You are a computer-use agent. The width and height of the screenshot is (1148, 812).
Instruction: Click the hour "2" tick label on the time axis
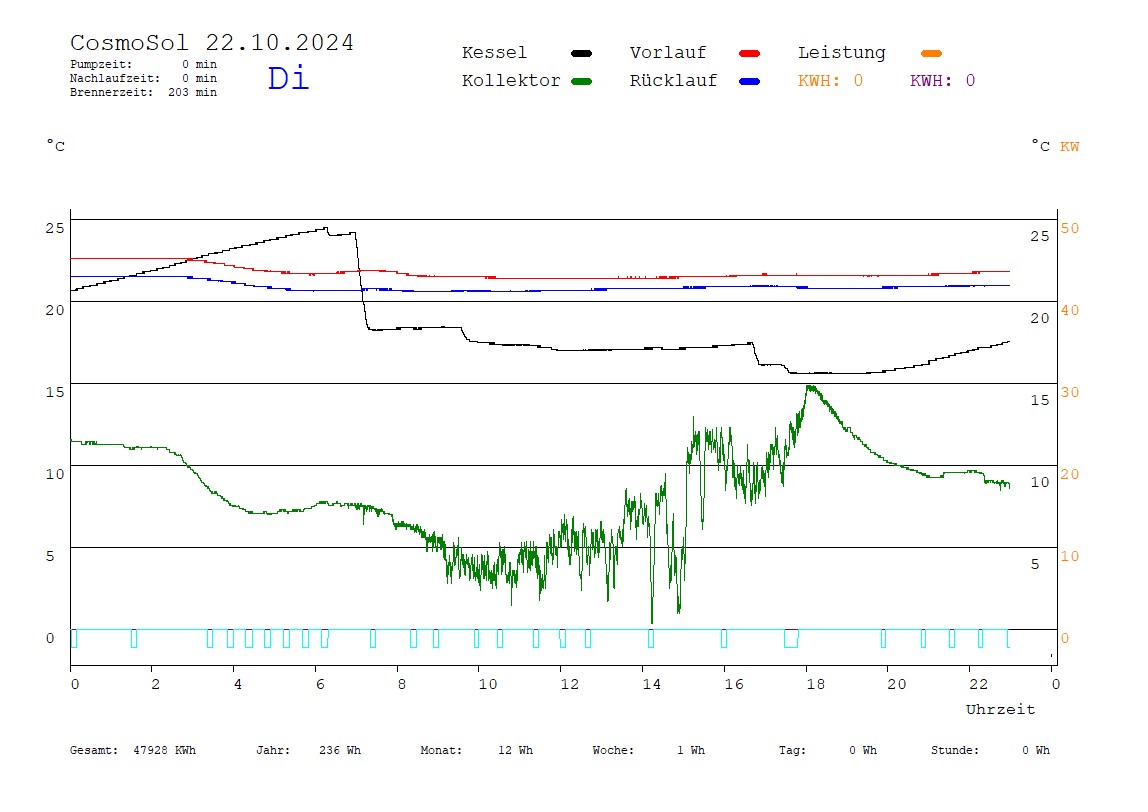click(x=155, y=685)
